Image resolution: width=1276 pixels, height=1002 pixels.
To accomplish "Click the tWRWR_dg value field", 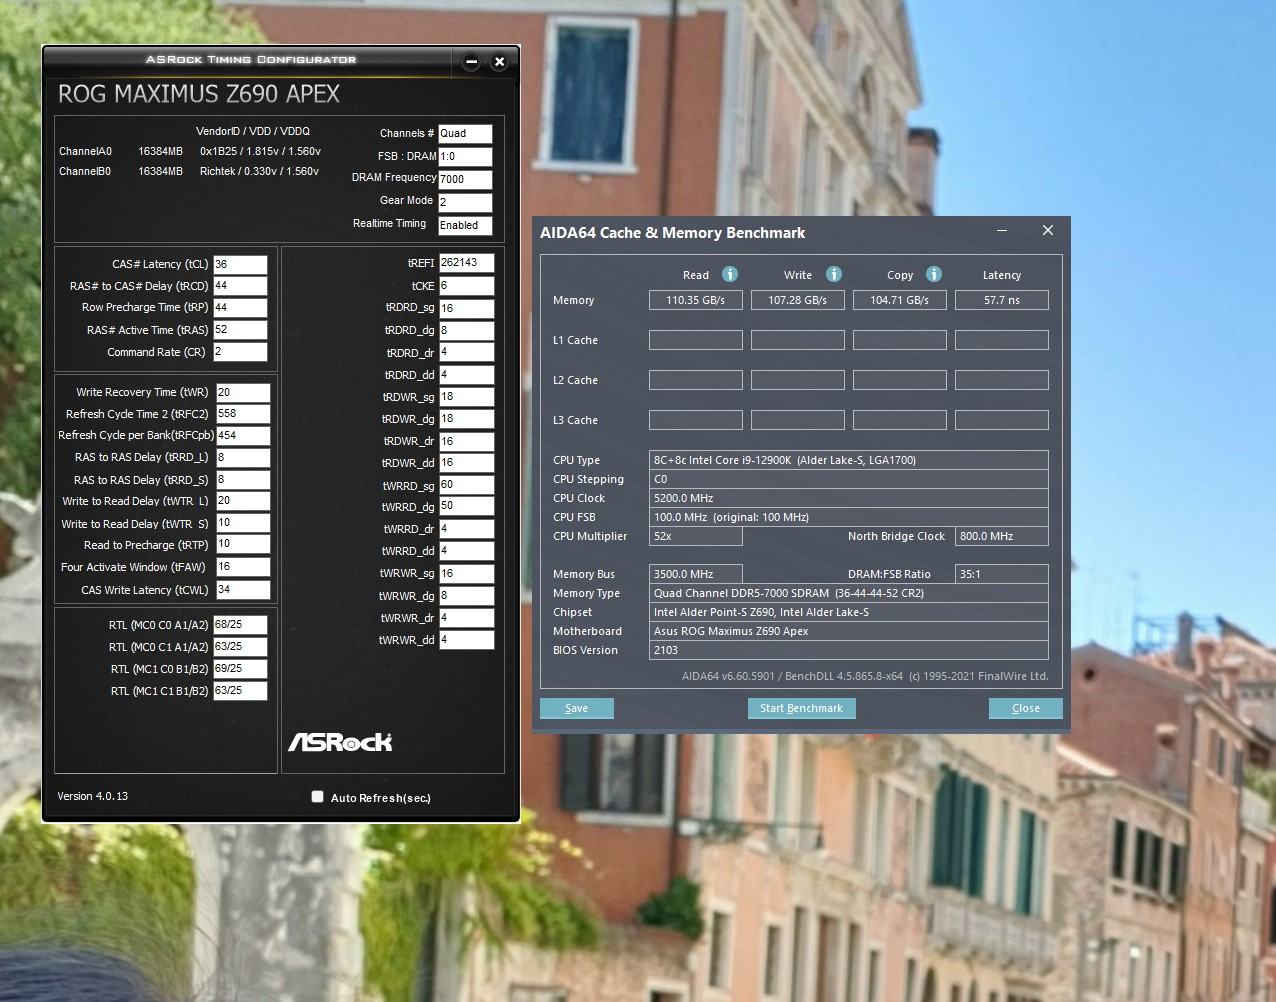I will coord(466,596).
